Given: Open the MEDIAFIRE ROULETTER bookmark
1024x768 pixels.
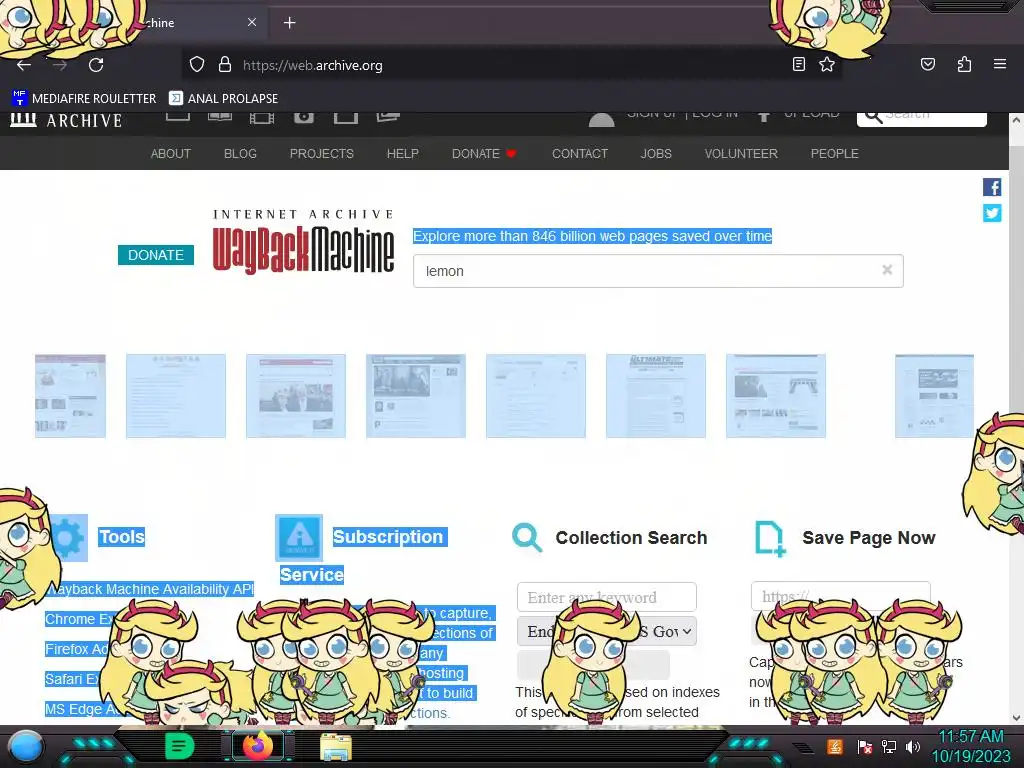Looking at the screenshot, I should click(x=84, y=98).
